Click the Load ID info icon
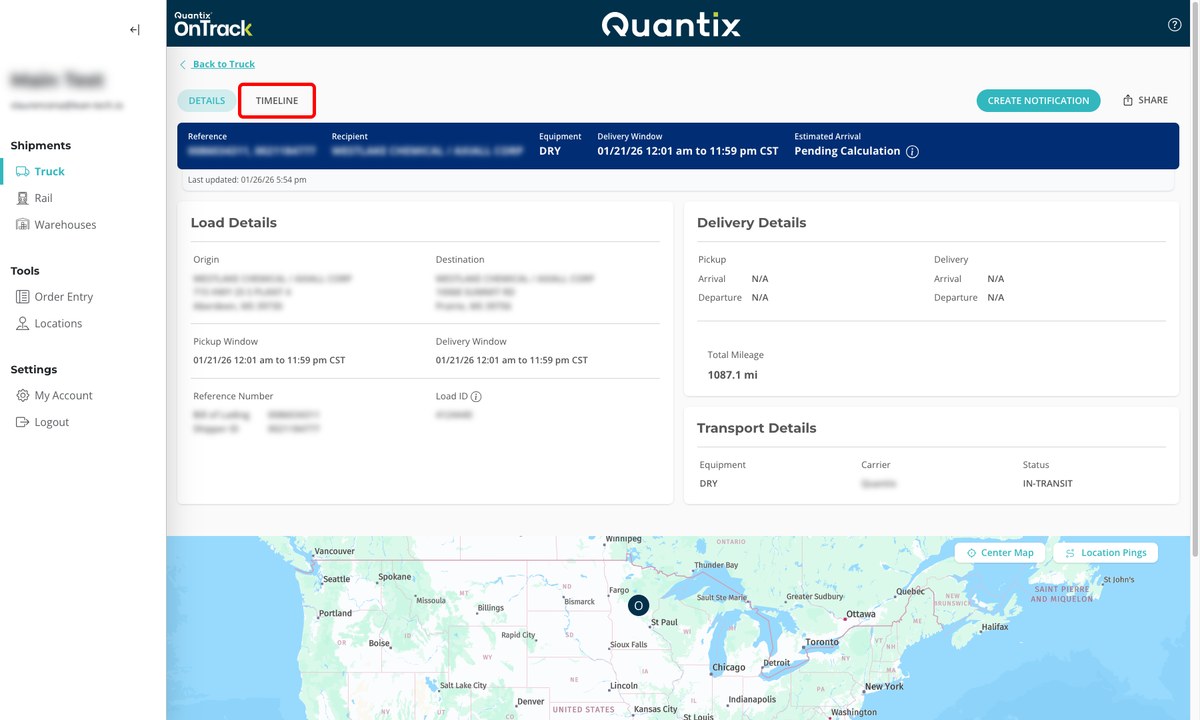The image size is (1200, 720). click(x=476, y=397)
